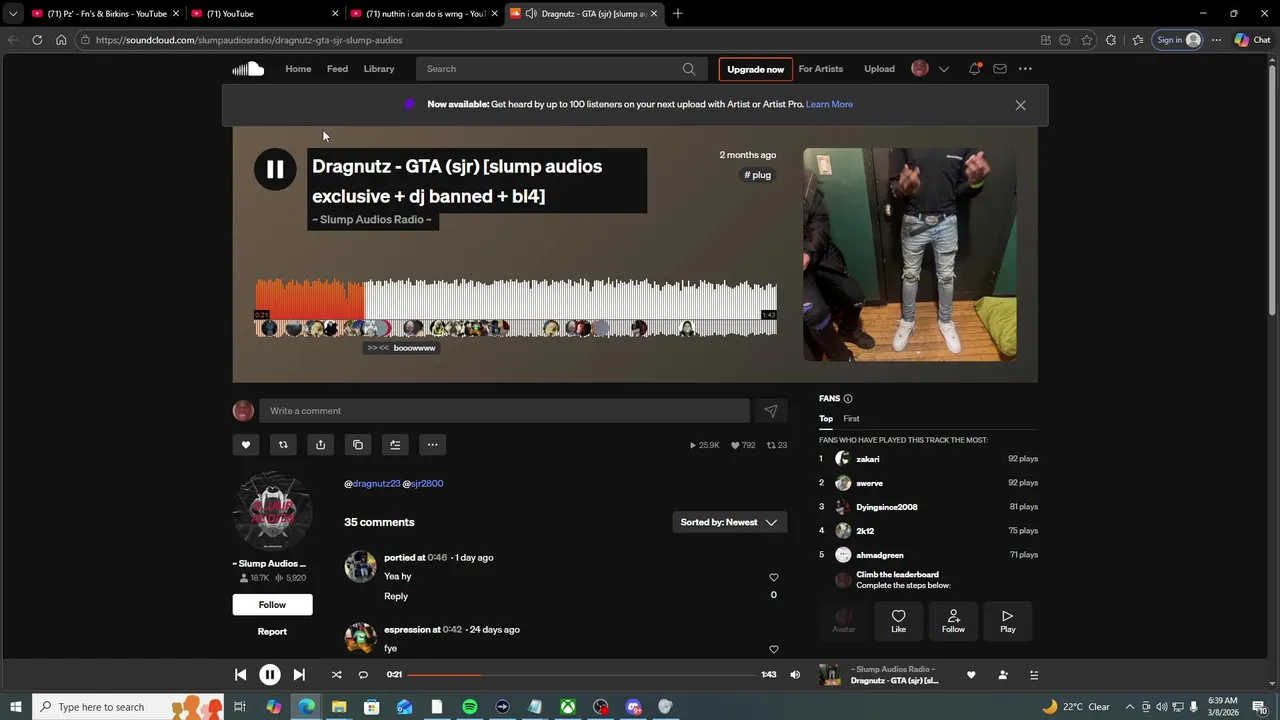Click the Like step in leaderboard steps
The width and height of the screenshot is (1280, 720).
pos(898,621)
